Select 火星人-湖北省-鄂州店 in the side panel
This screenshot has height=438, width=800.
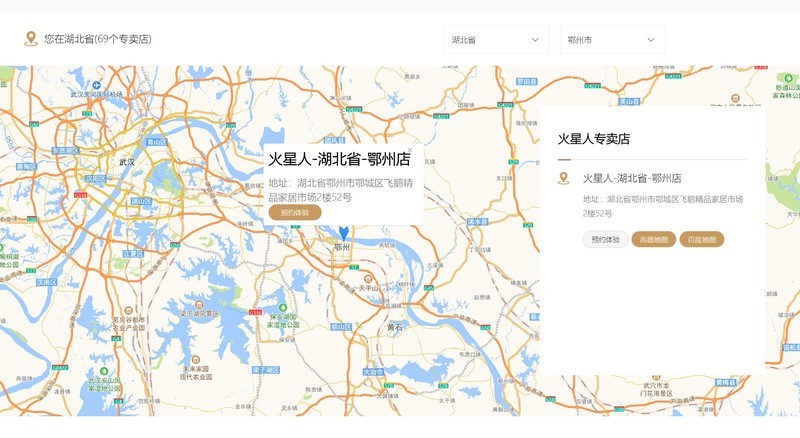click(632, 178)
